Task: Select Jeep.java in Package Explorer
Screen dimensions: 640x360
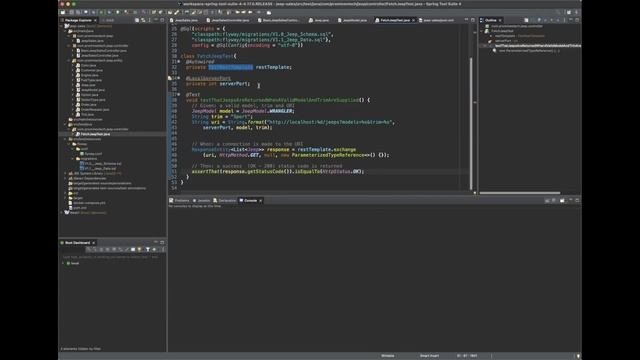Action: click(85, 85)
